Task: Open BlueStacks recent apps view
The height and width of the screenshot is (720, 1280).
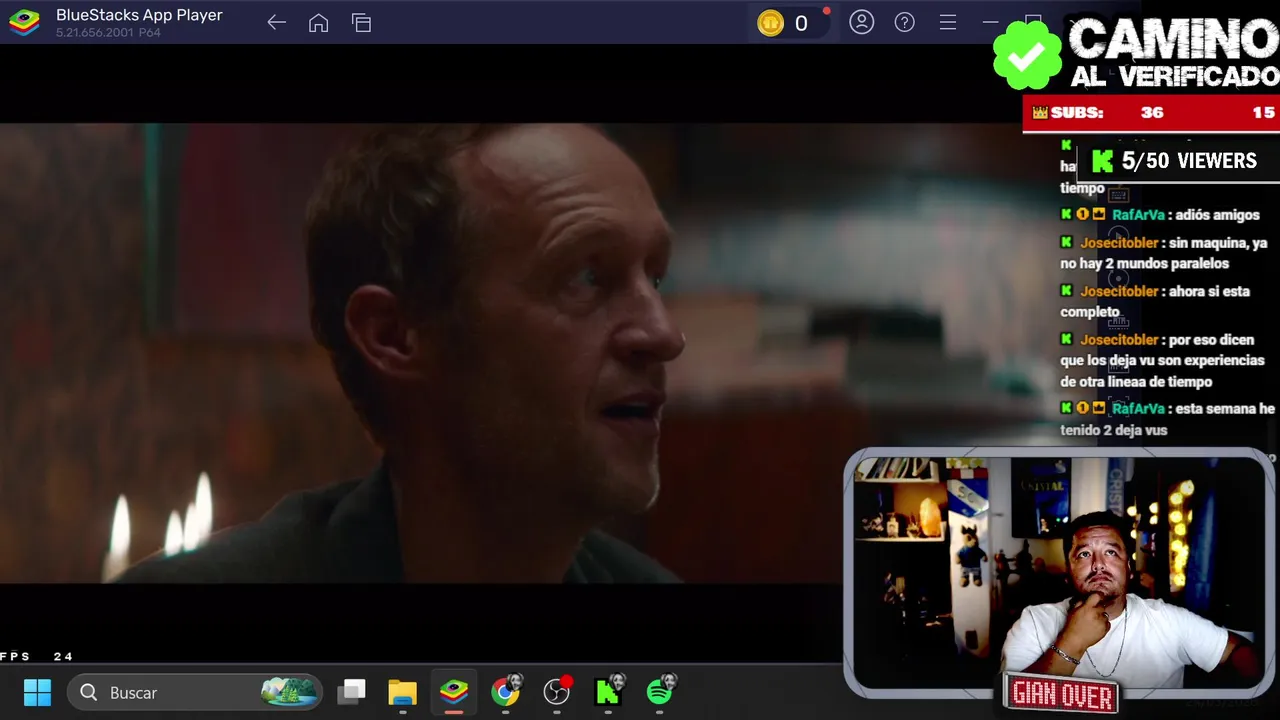Action: [361, 23]
